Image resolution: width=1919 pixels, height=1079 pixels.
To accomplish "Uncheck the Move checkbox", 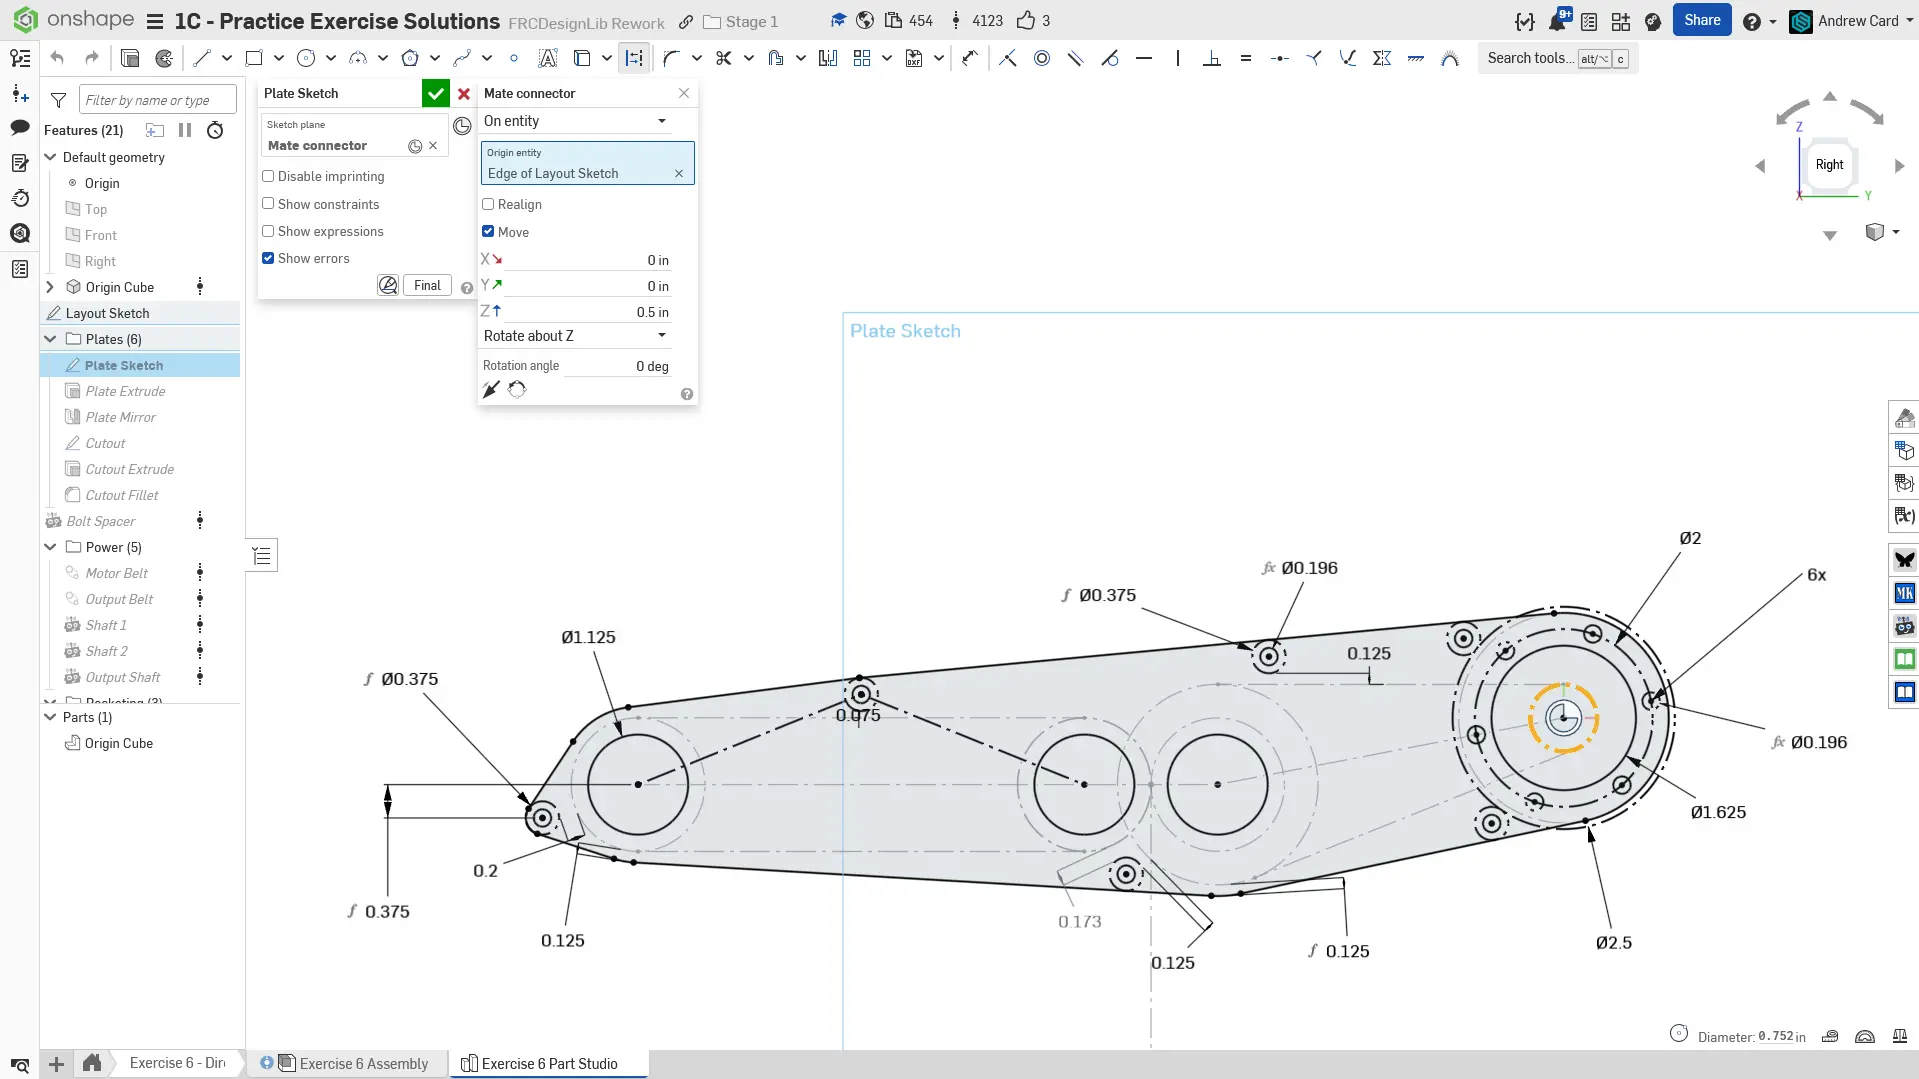I will (x=488, y=231).
